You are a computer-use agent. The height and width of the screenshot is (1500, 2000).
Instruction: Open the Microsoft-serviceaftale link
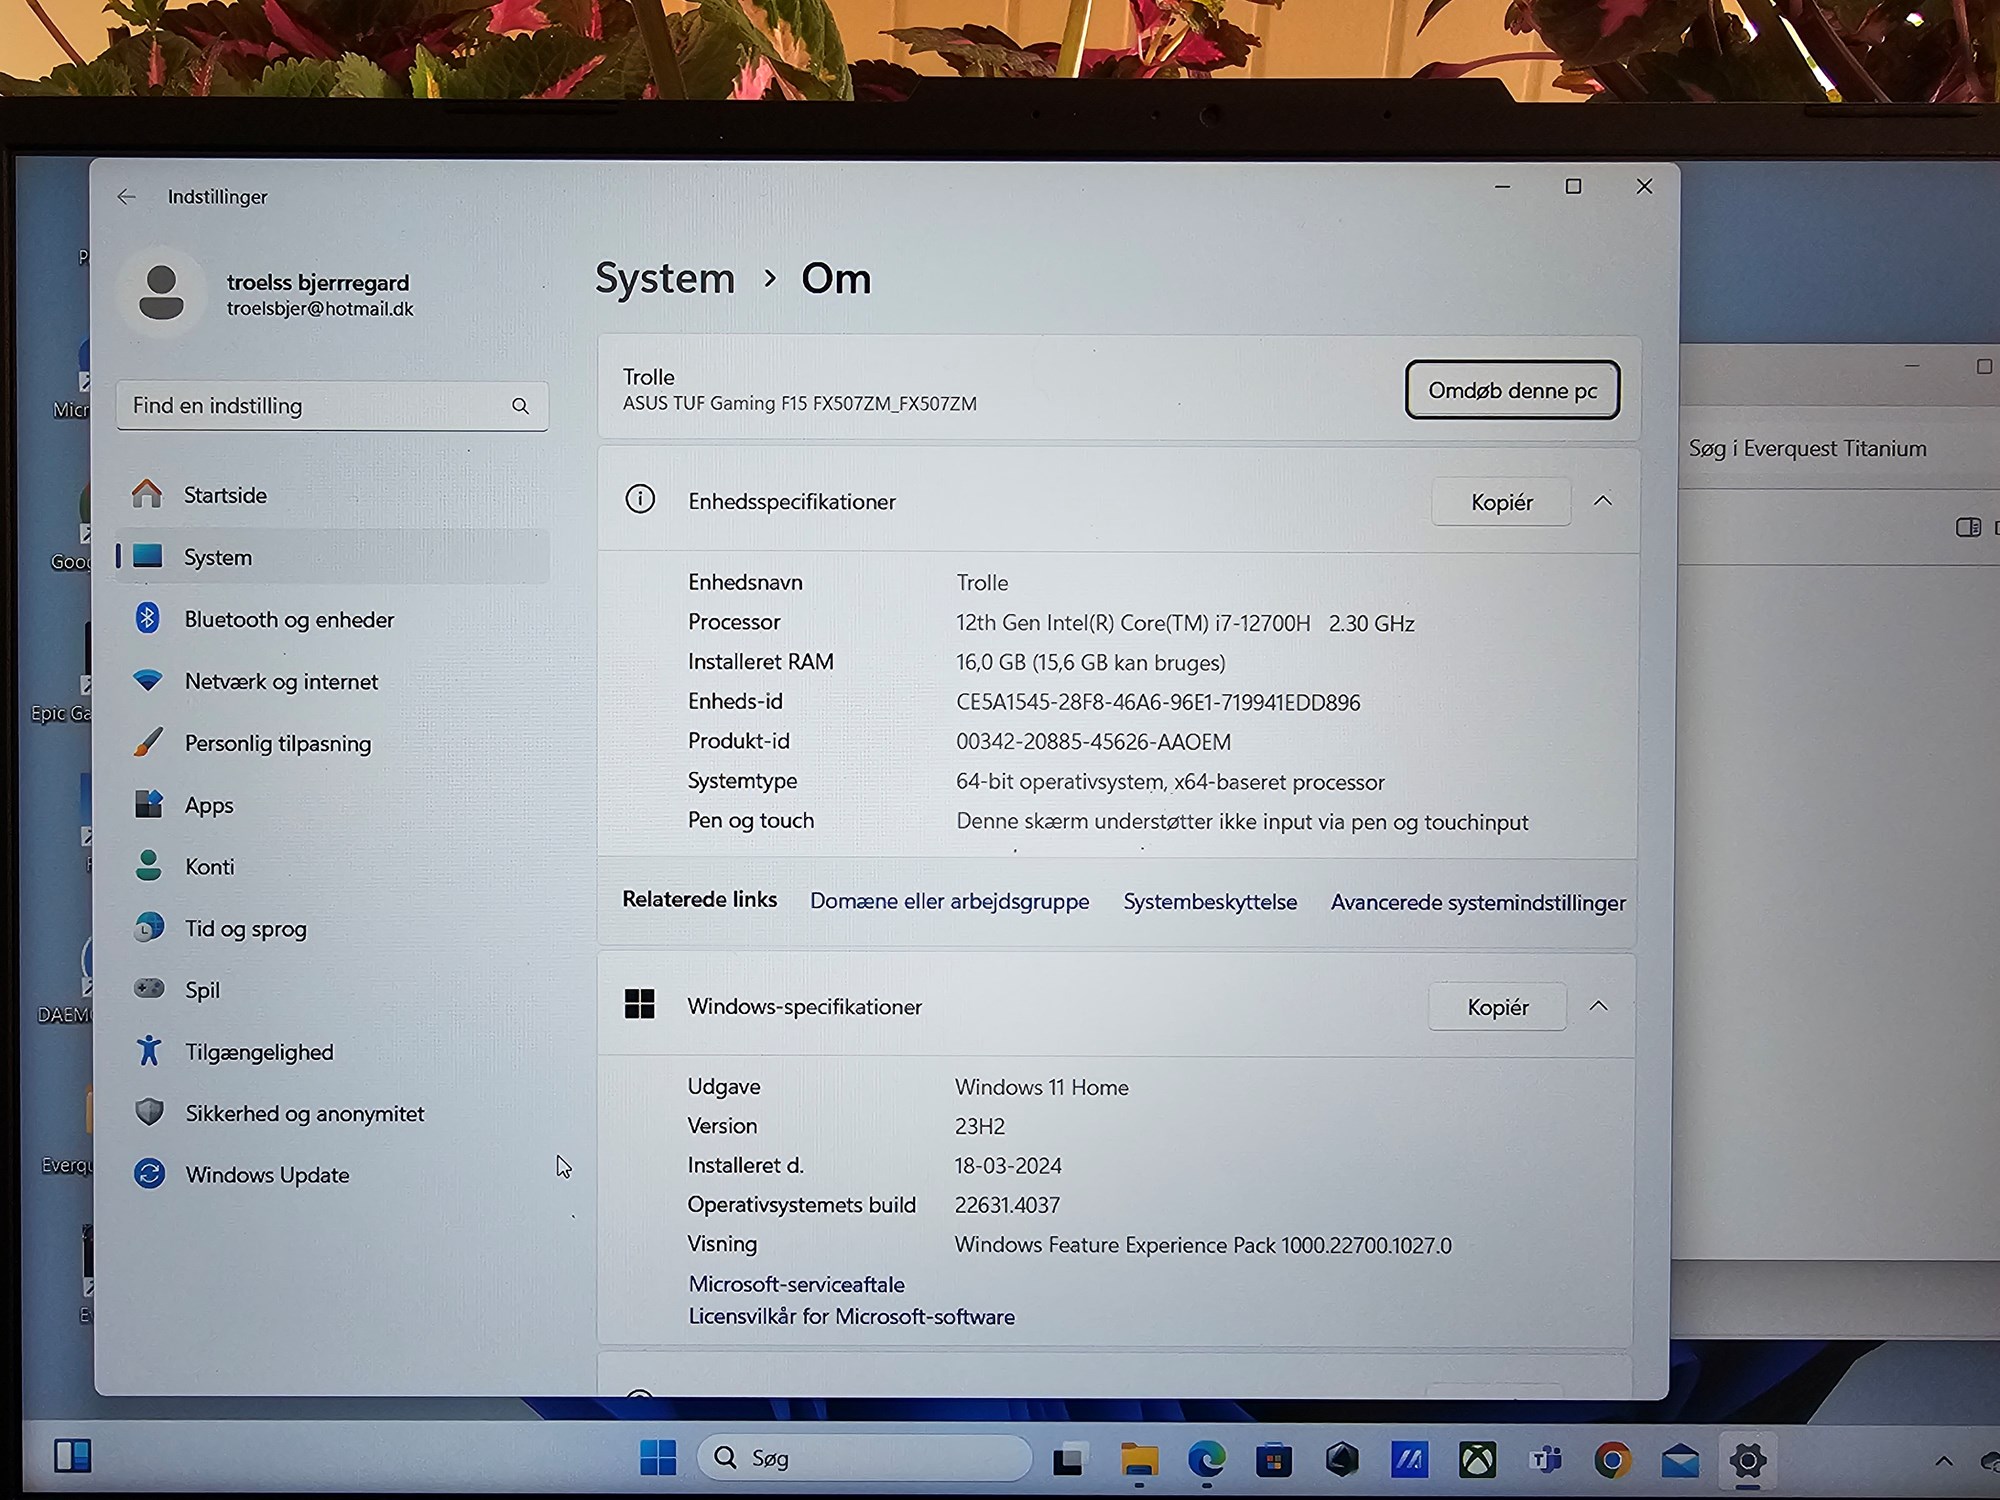[x=796, y=1284]
